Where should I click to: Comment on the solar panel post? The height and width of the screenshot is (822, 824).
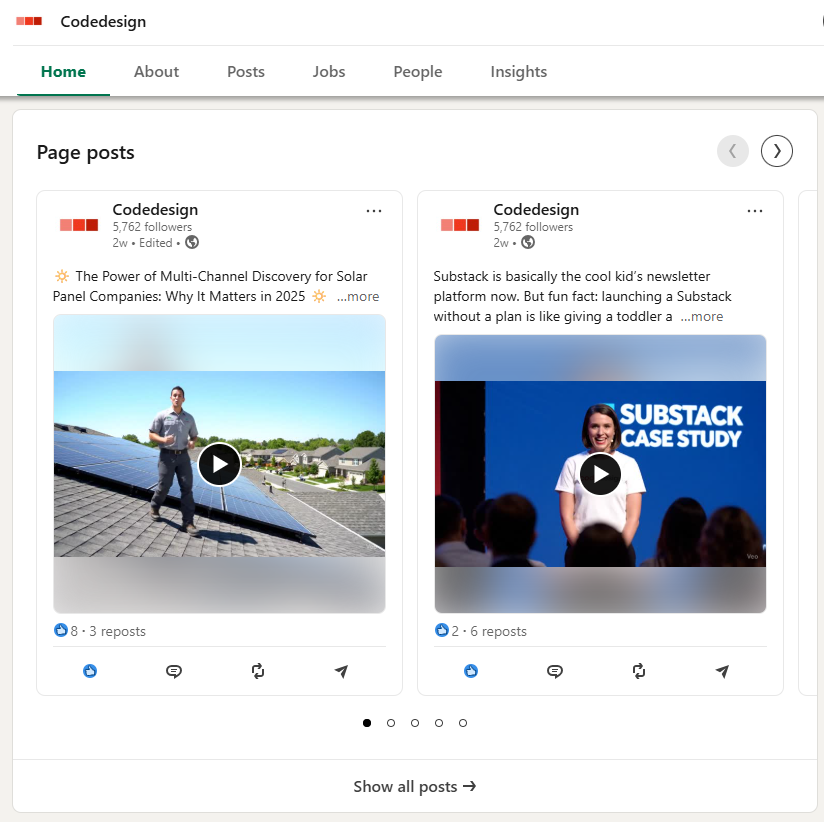tap(174, 671)
